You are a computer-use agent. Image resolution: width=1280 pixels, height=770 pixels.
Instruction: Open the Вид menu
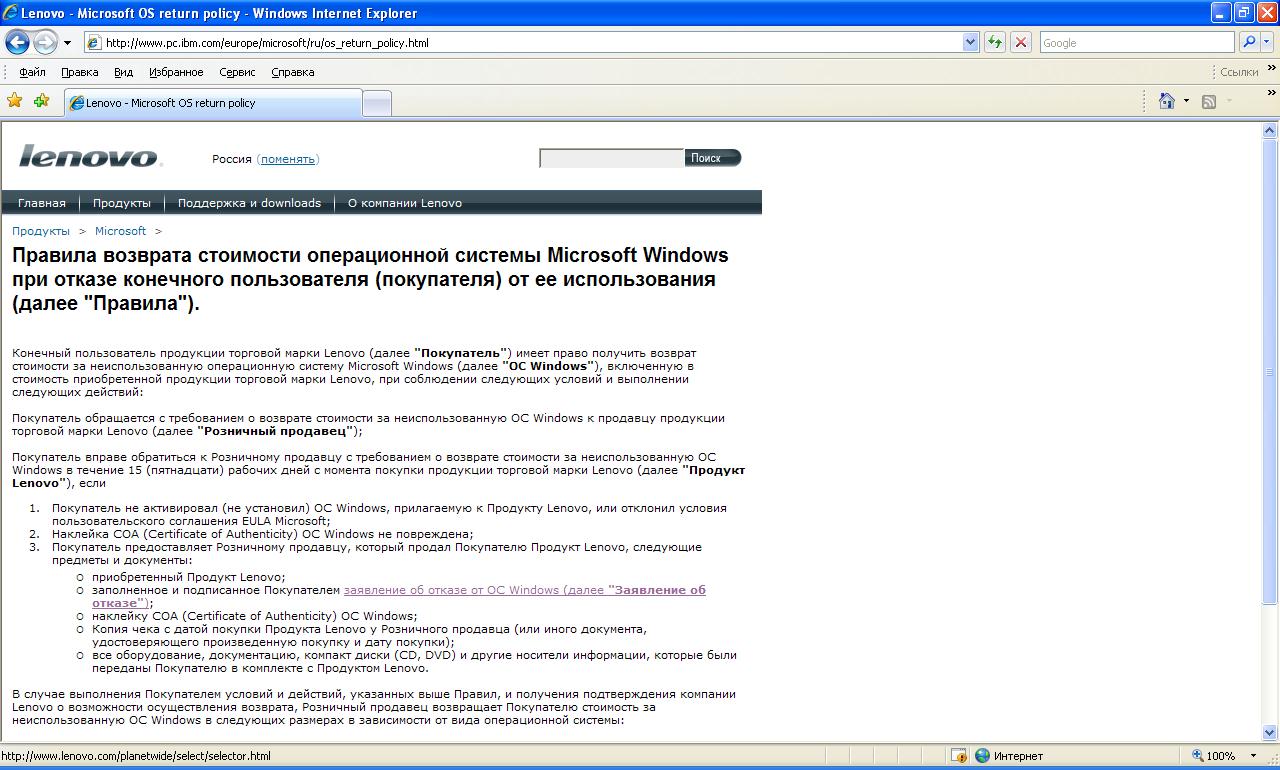click(123, 72)
